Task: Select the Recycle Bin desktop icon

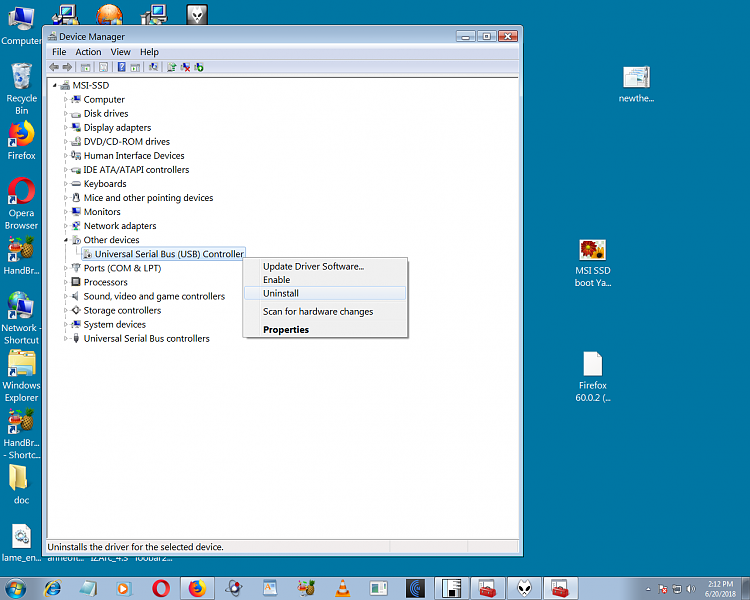Action: 21,89
